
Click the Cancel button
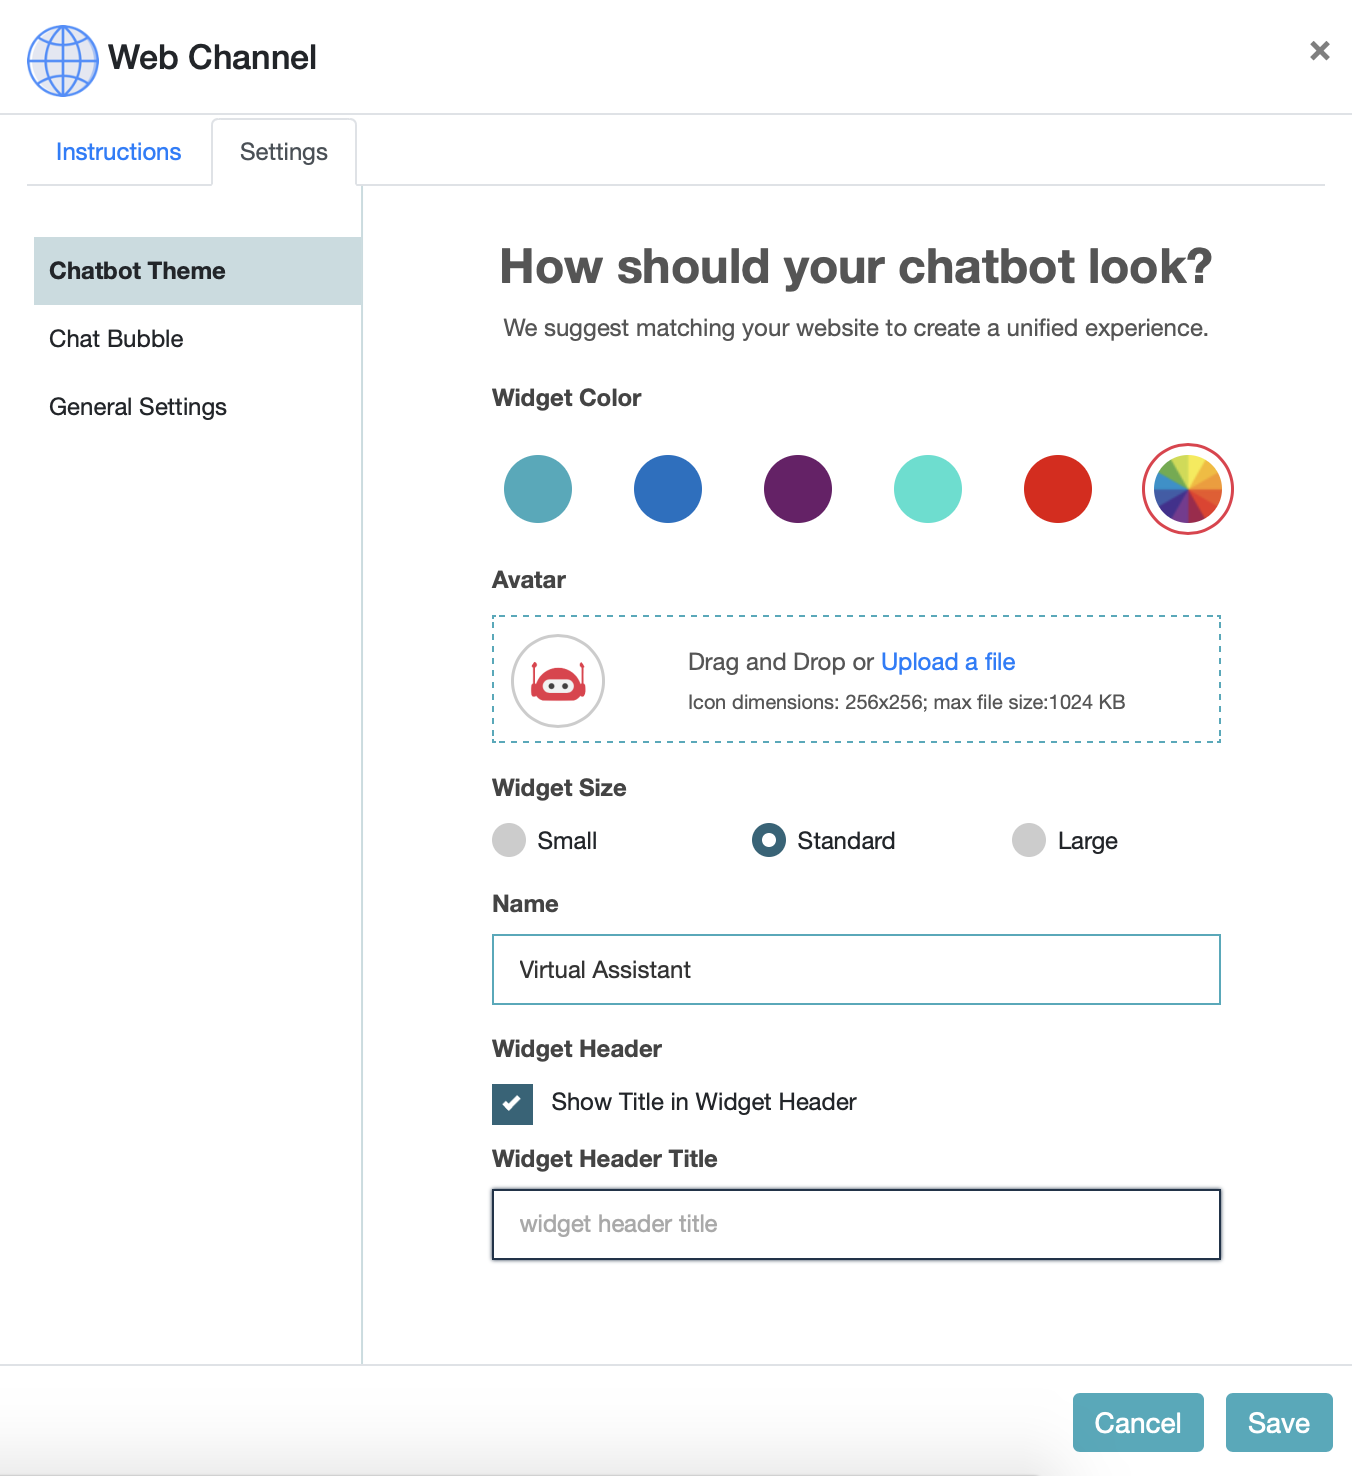click(1137, 1422)
